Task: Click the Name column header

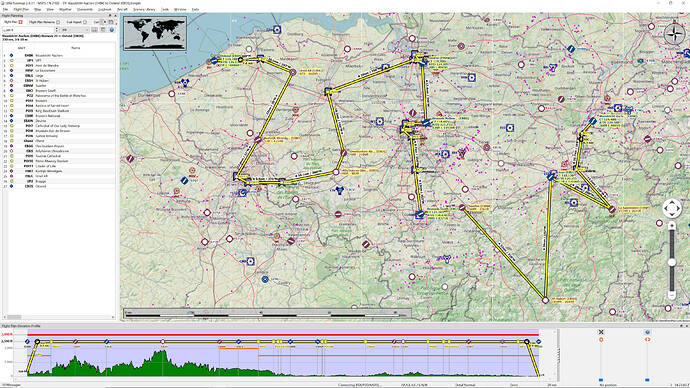Action: (75, 48)
